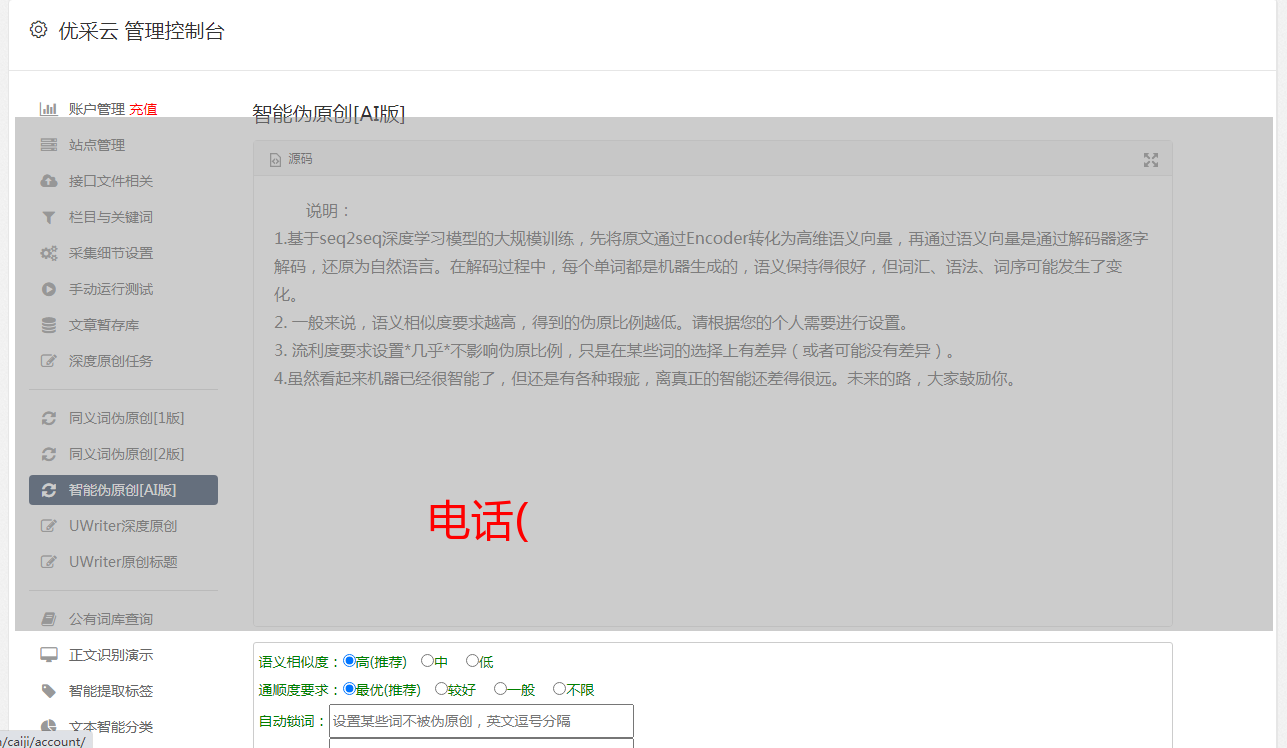Image resolution: width=1287 pixels, height=748 pixels.
Task: Set 语义相似度 to 低
Action: [472, 661]
